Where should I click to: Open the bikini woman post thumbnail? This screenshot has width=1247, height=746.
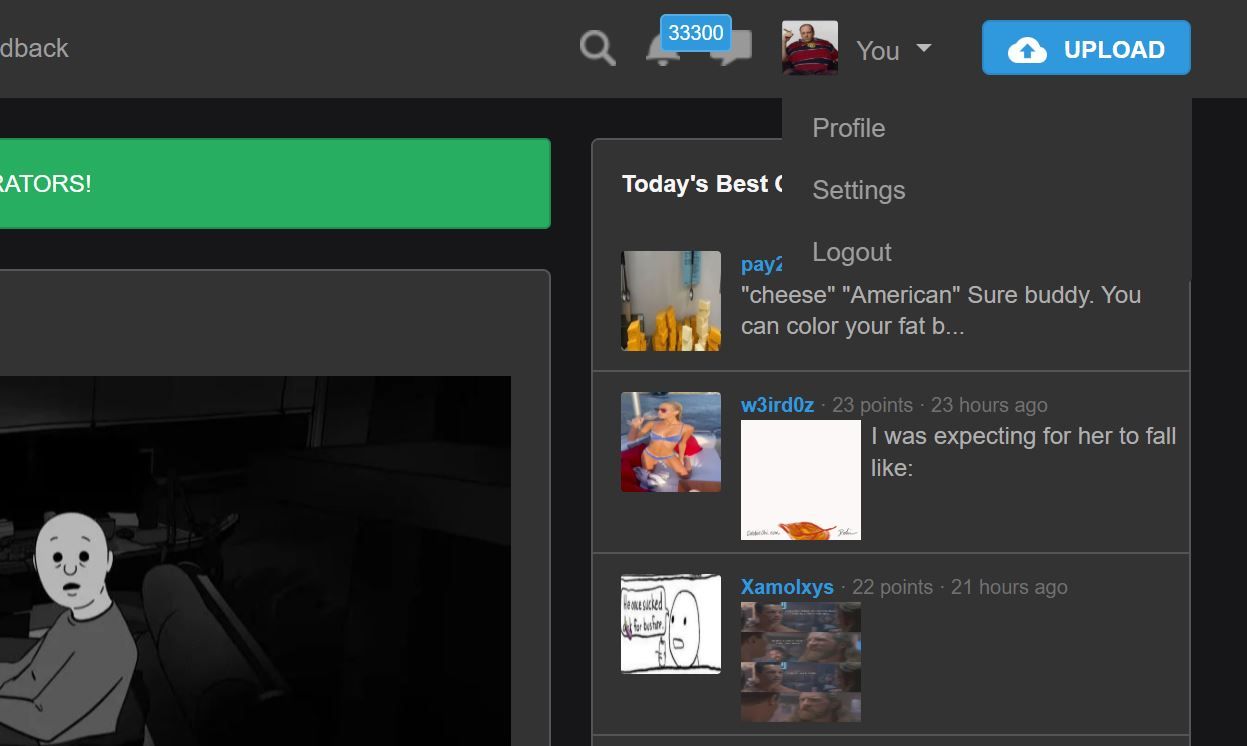pos(670,442)
